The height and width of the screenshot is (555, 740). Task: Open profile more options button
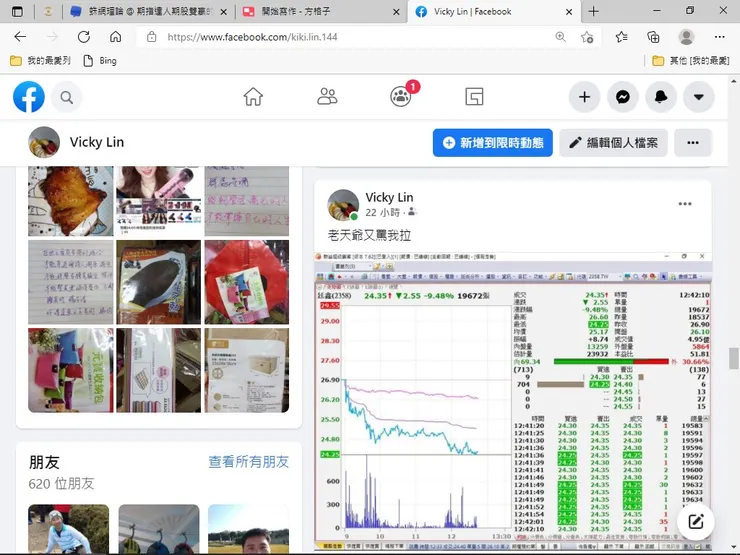(693, 143)
